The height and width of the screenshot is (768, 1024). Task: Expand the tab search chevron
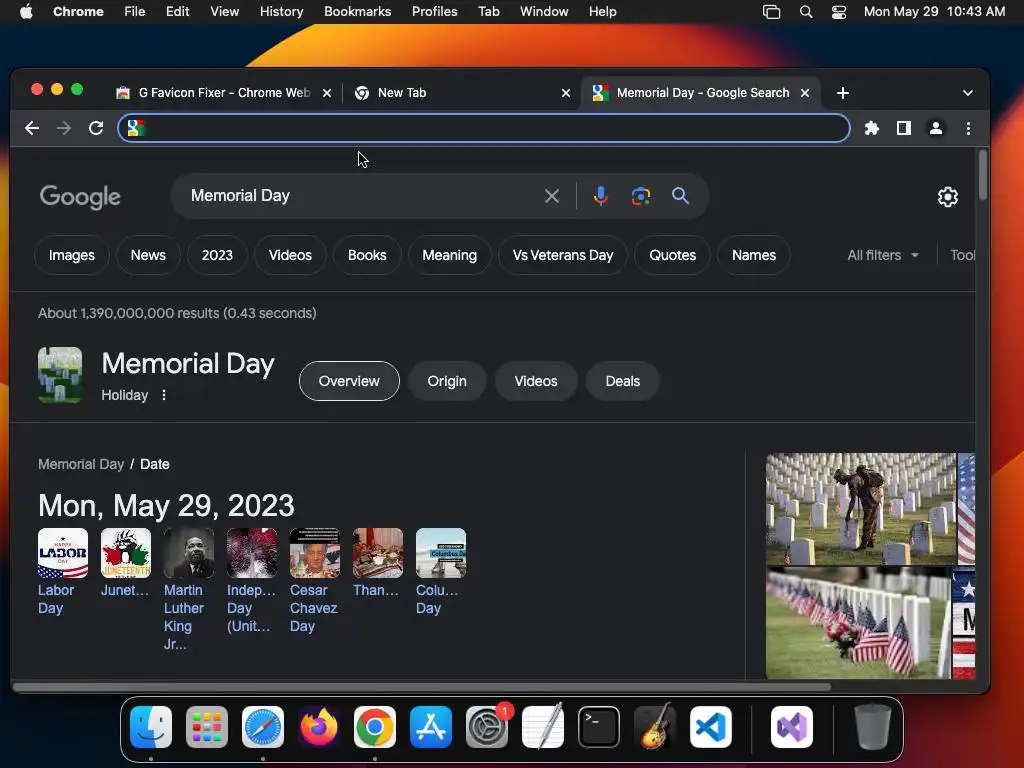(x=968, y=93)
